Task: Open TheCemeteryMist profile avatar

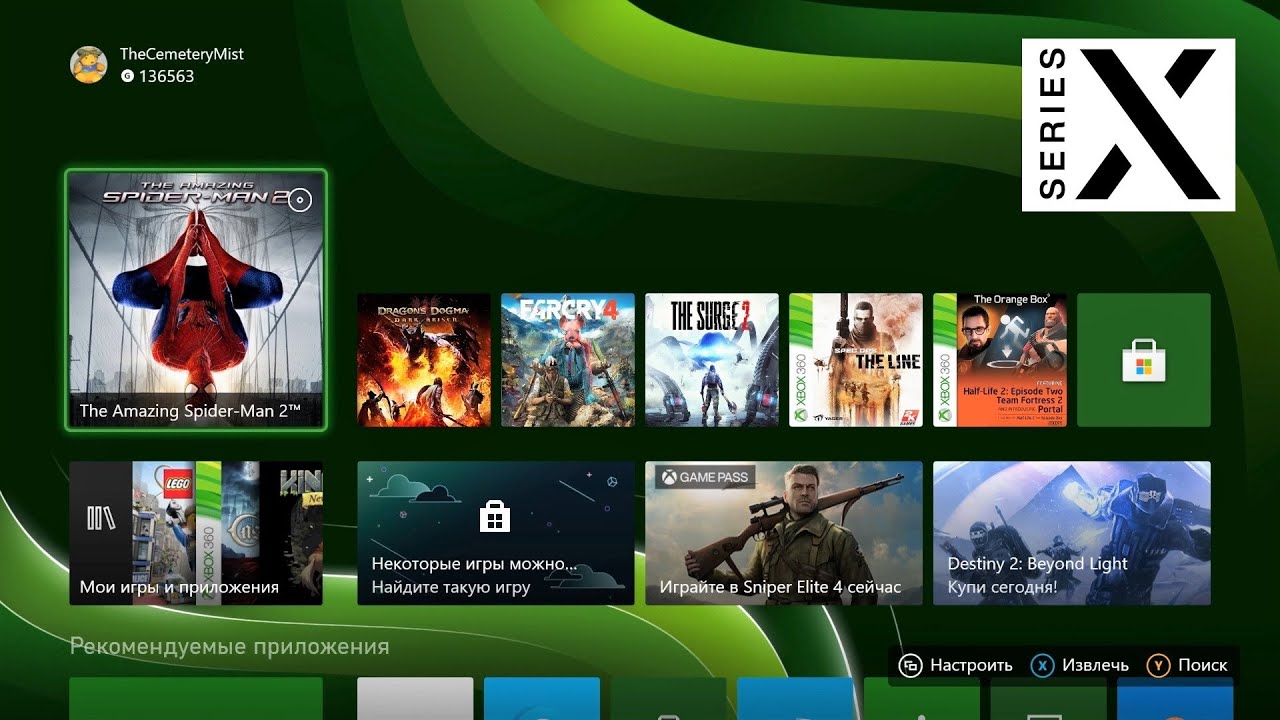Action: pyautogui.click(x=89, y=64)
